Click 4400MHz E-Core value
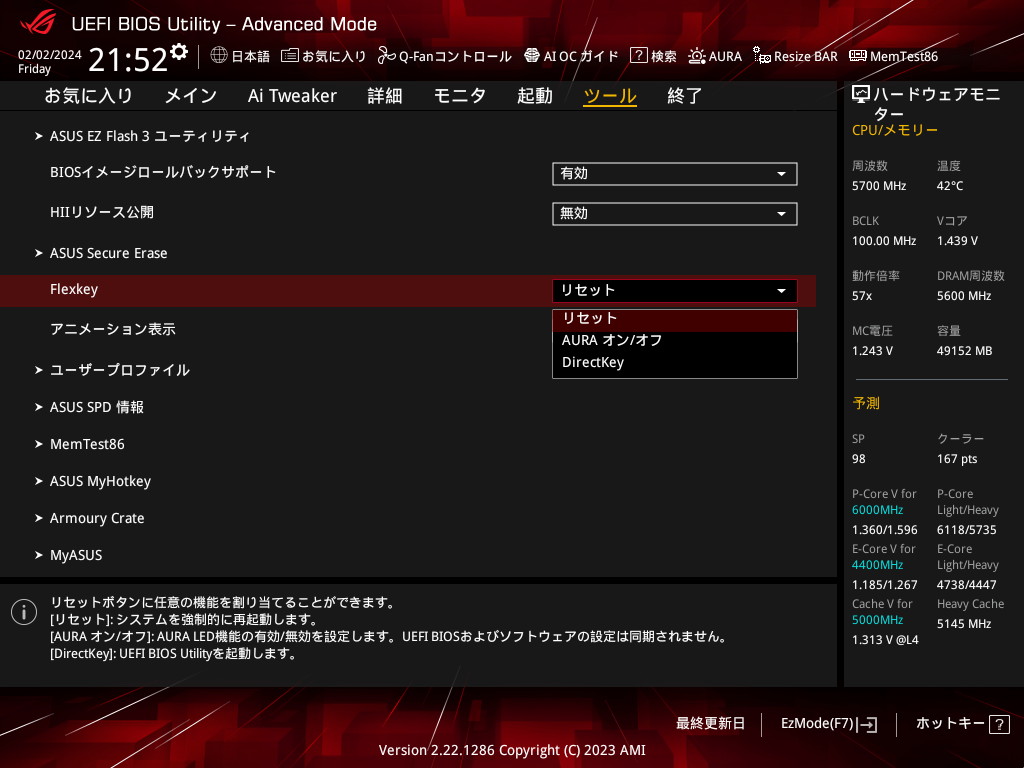The width and height of the screenshot is (1024, 768). [x=877, y=565]
